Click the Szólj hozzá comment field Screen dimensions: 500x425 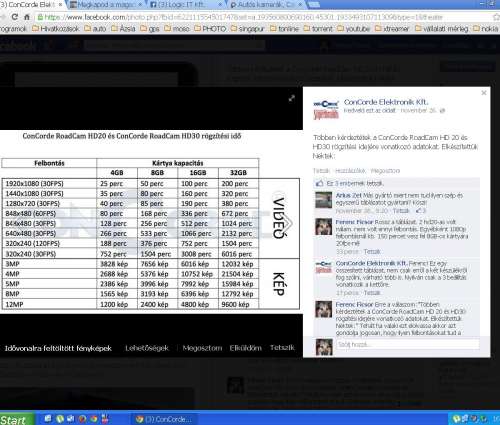(408, 344)
